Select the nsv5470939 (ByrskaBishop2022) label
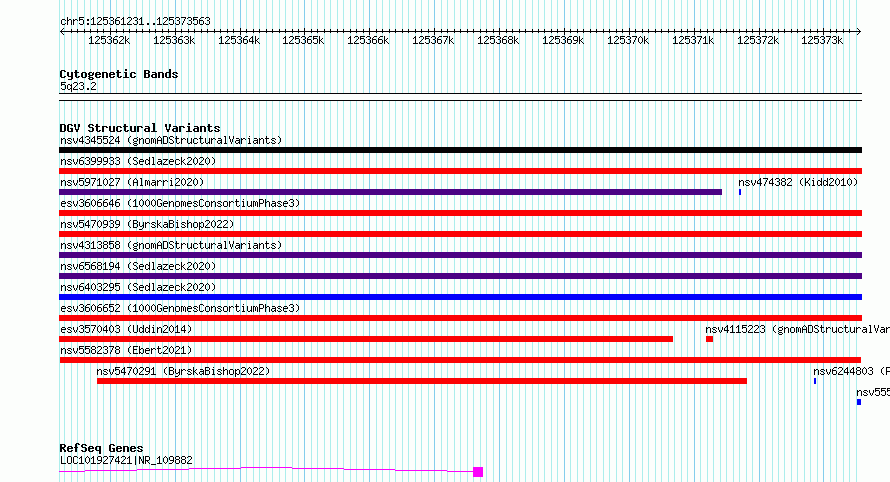 coord(147,224)
